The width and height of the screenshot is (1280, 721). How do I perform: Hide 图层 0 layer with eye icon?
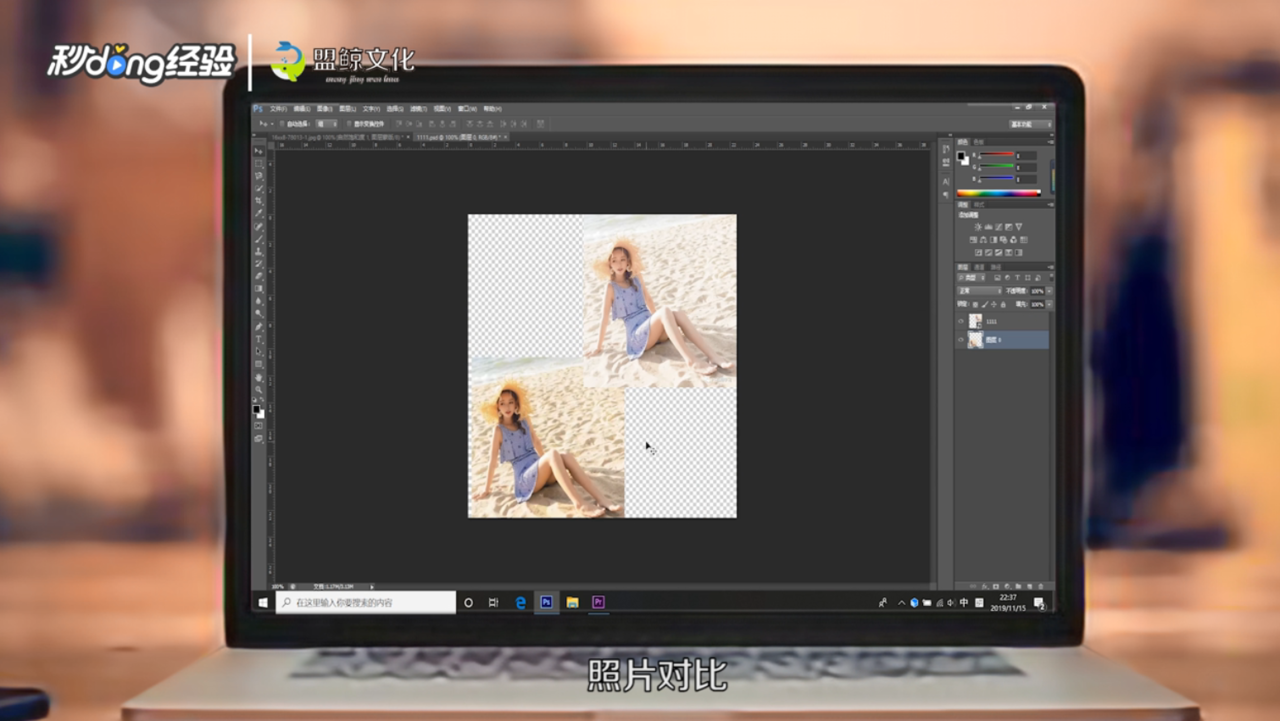(961, 340)
